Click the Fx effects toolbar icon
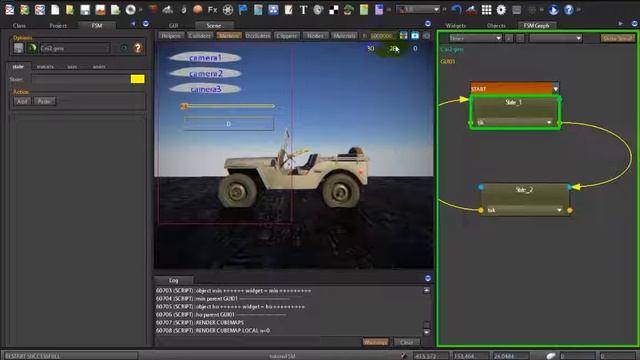Image resolution: width=640 pixels, height=360 pixels. point(212,9)
